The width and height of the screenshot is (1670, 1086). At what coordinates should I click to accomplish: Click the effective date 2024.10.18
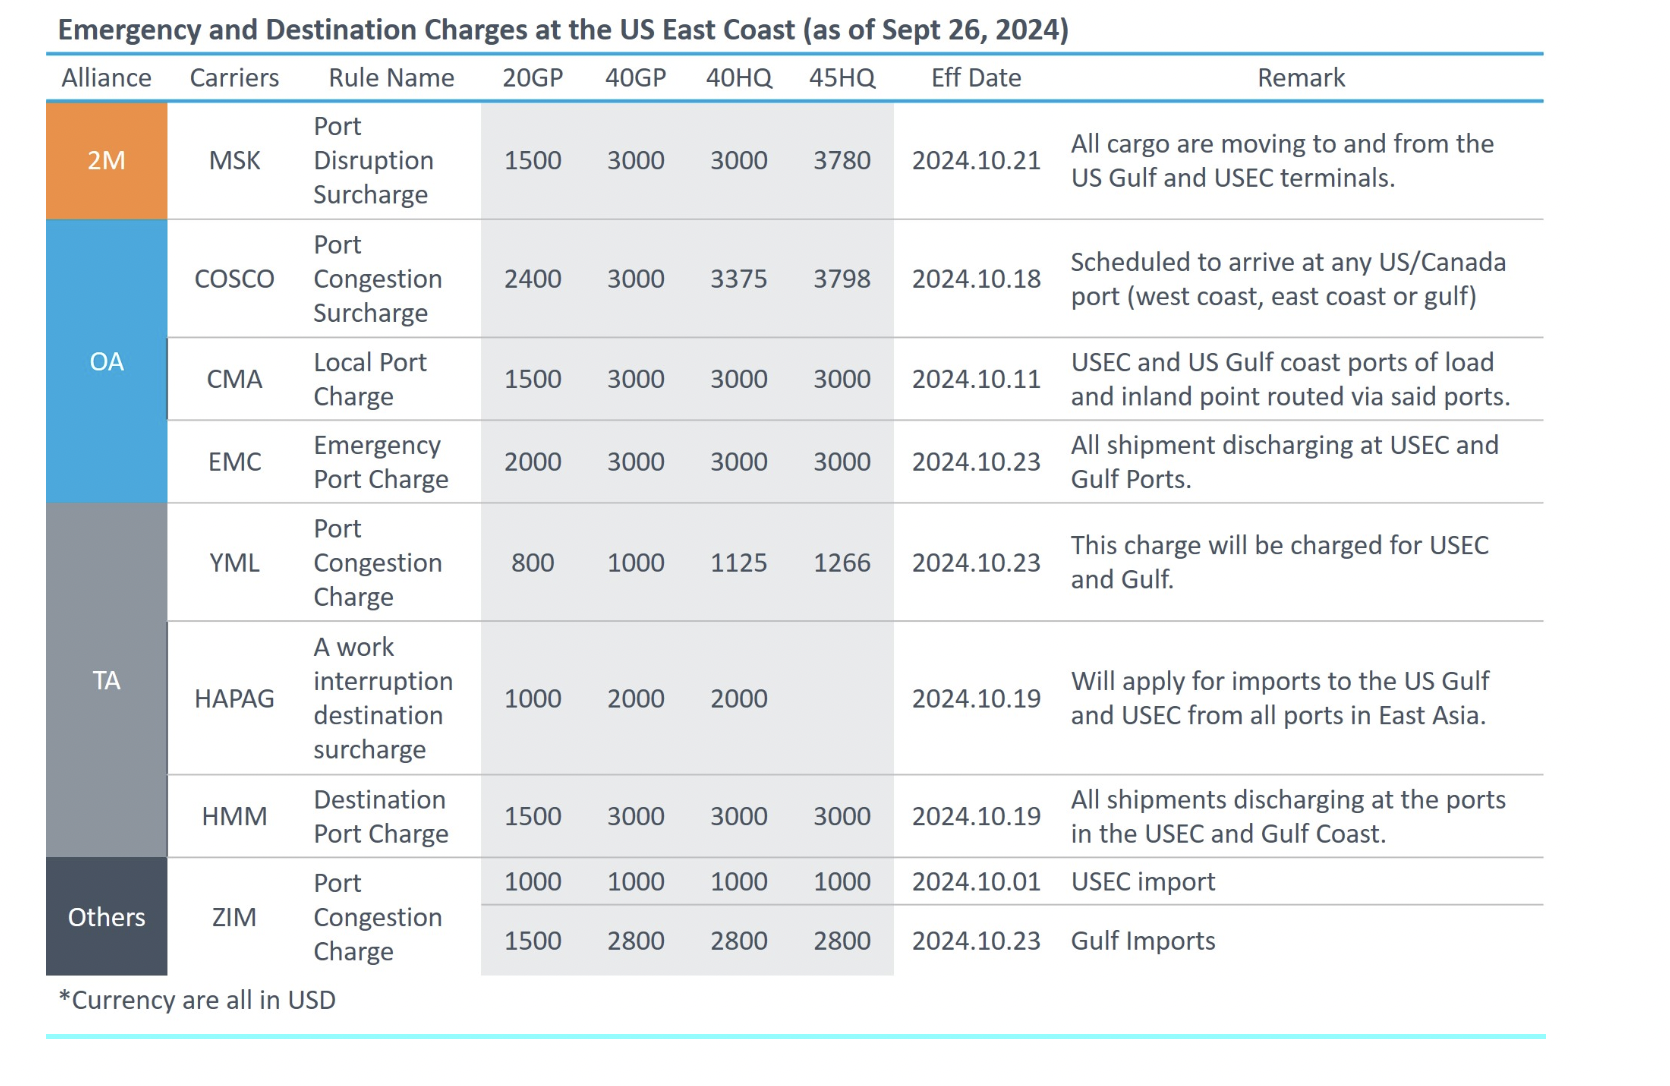pyautogui.click(x=976, y=279)
